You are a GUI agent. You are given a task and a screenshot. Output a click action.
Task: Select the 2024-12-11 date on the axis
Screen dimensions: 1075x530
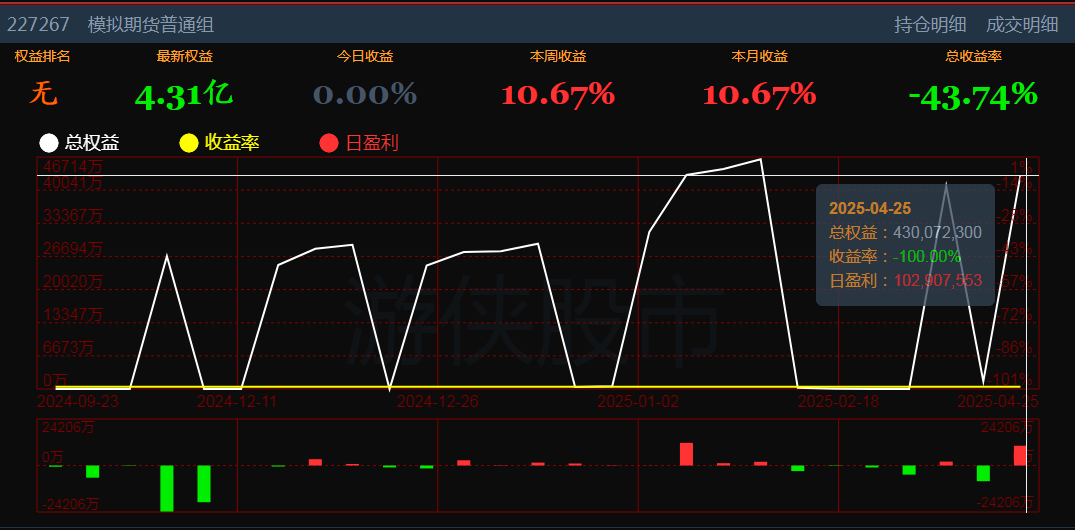(237, 401)
